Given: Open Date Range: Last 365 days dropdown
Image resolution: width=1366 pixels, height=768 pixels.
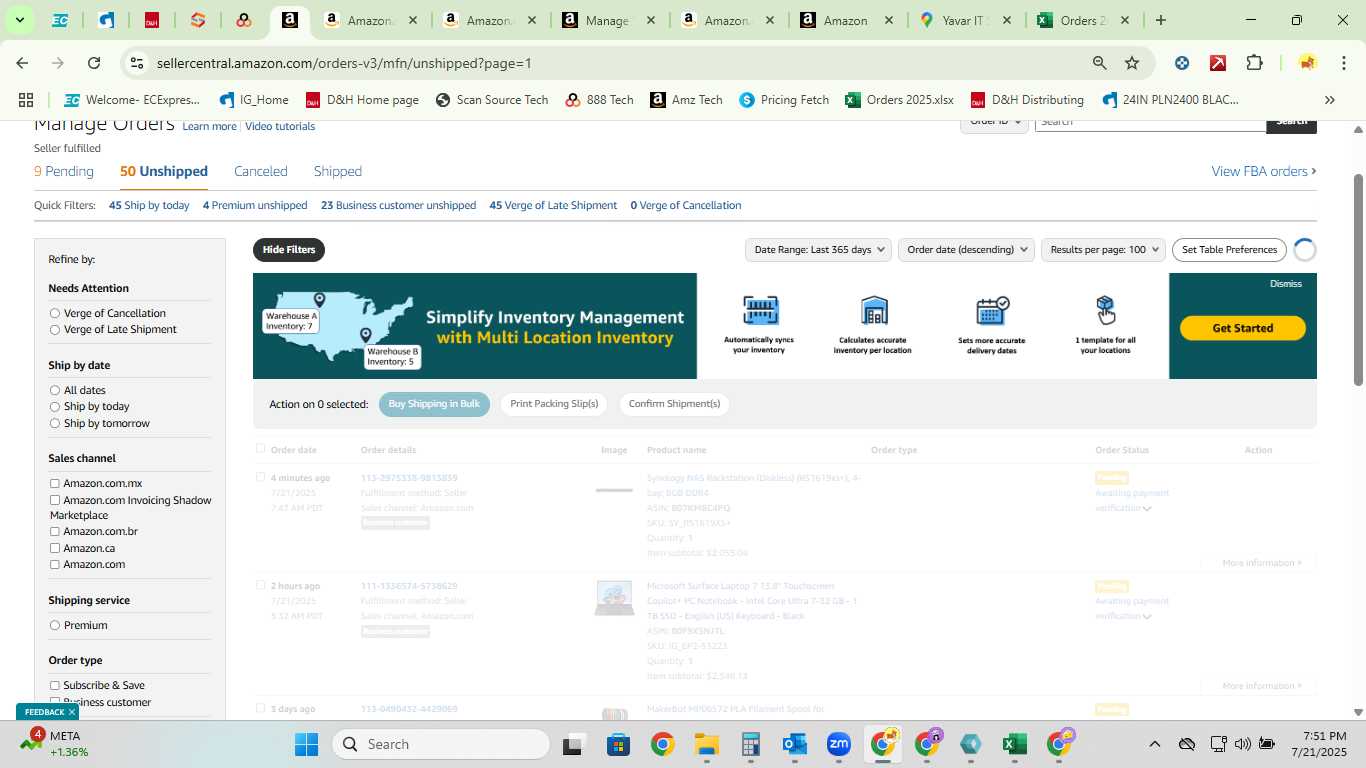Looking at the screenshot, I should pyautogui.click(x=818, y=249).
